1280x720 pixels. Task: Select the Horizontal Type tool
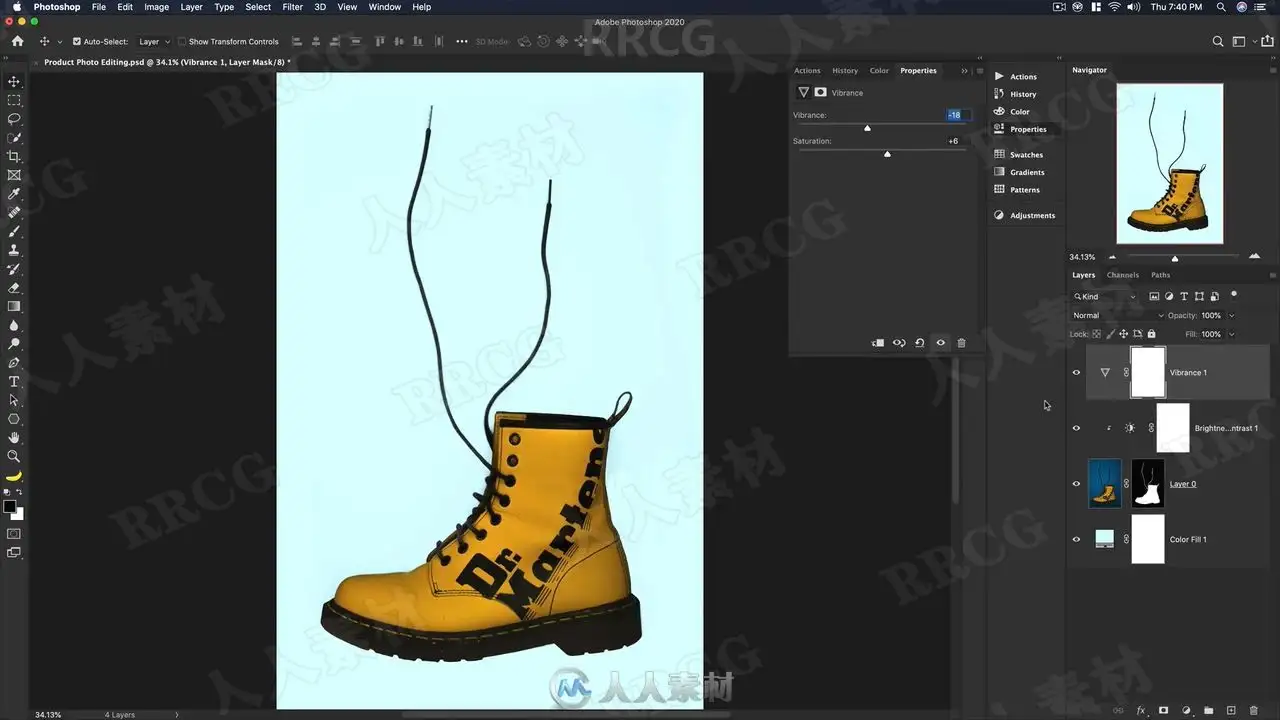[x=14, y=382]
